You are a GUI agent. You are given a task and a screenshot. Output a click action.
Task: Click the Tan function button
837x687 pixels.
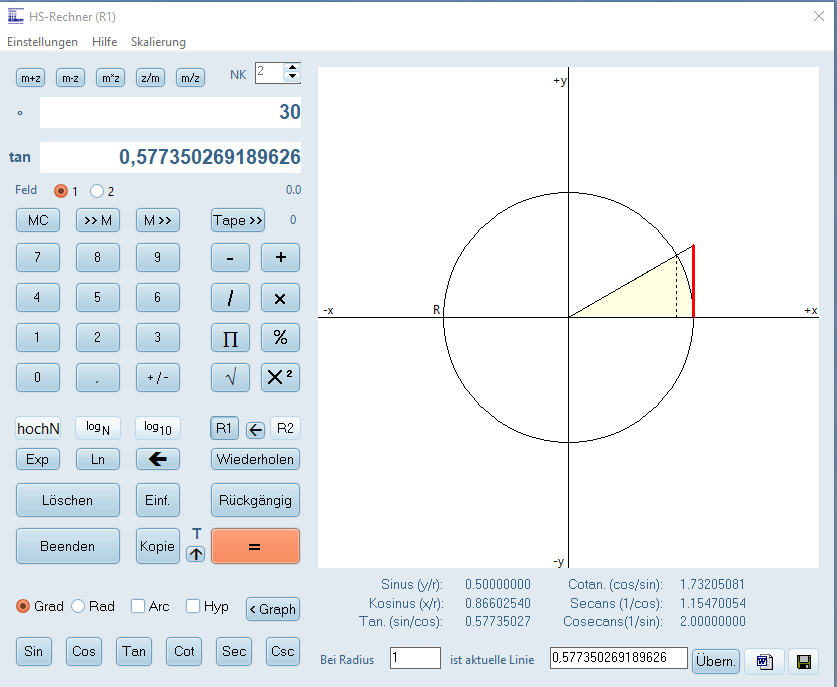(x=134, y=651)
